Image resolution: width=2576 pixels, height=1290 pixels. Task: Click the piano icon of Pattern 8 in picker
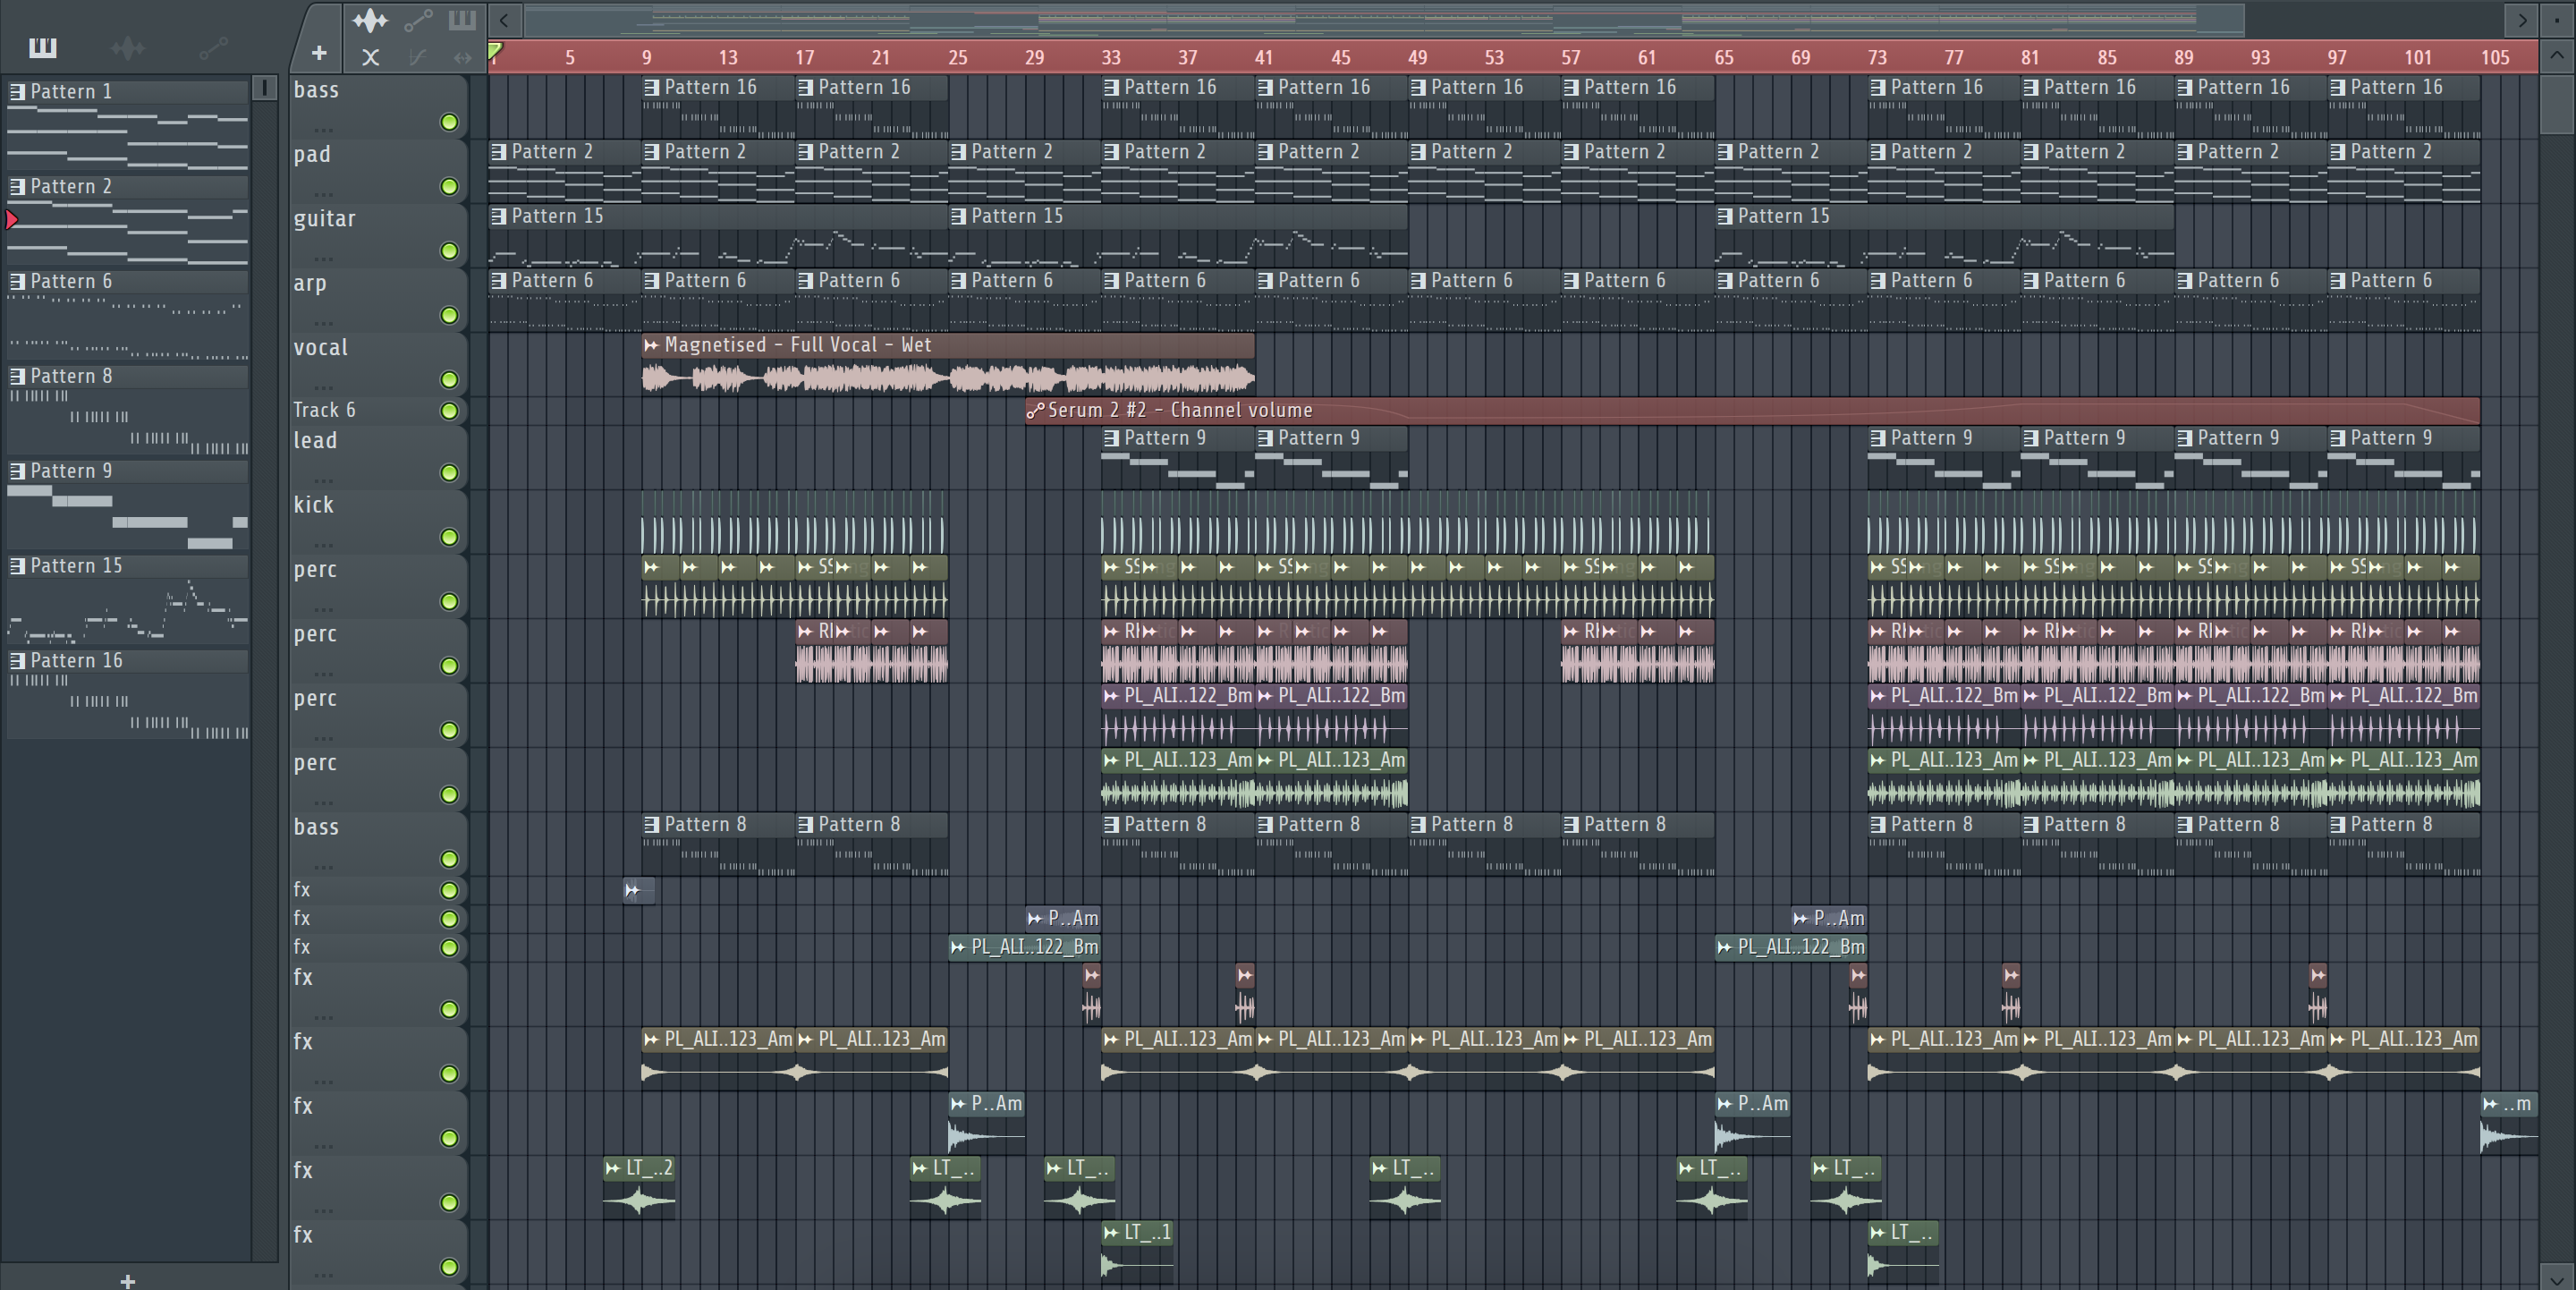[17, 377]
